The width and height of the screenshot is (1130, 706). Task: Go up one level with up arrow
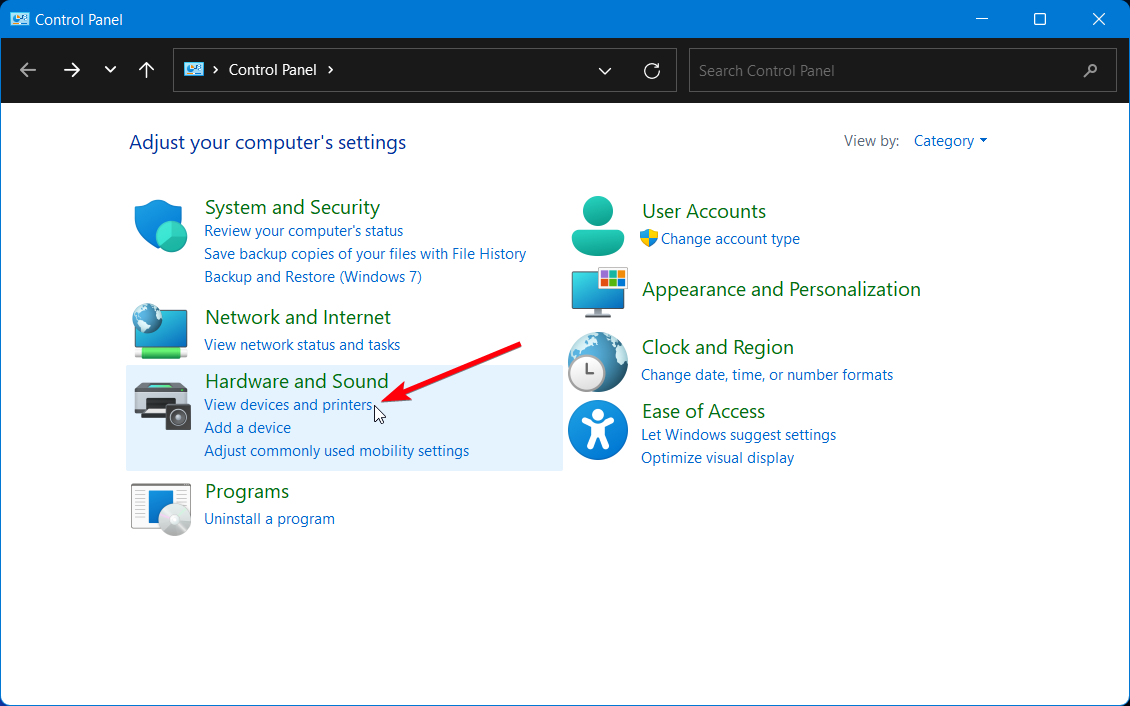coord(146,70)
